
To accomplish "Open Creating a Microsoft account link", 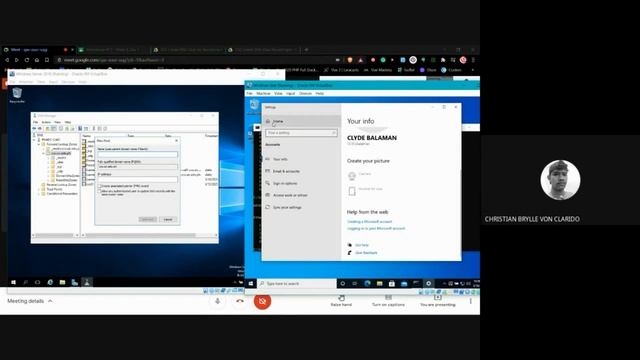I will click(369, 222).
